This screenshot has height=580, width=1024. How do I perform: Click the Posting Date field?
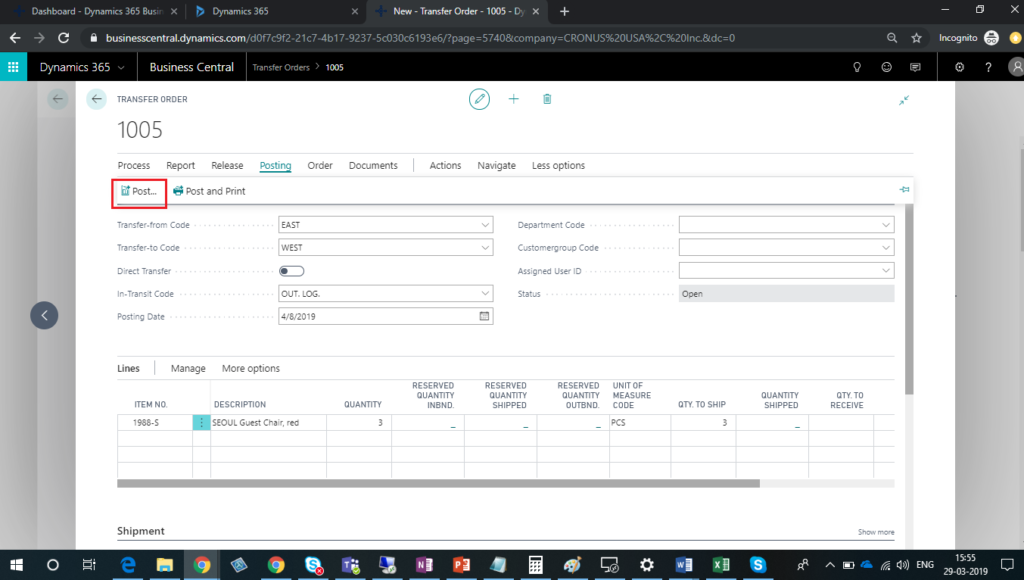tap(378, 316)
